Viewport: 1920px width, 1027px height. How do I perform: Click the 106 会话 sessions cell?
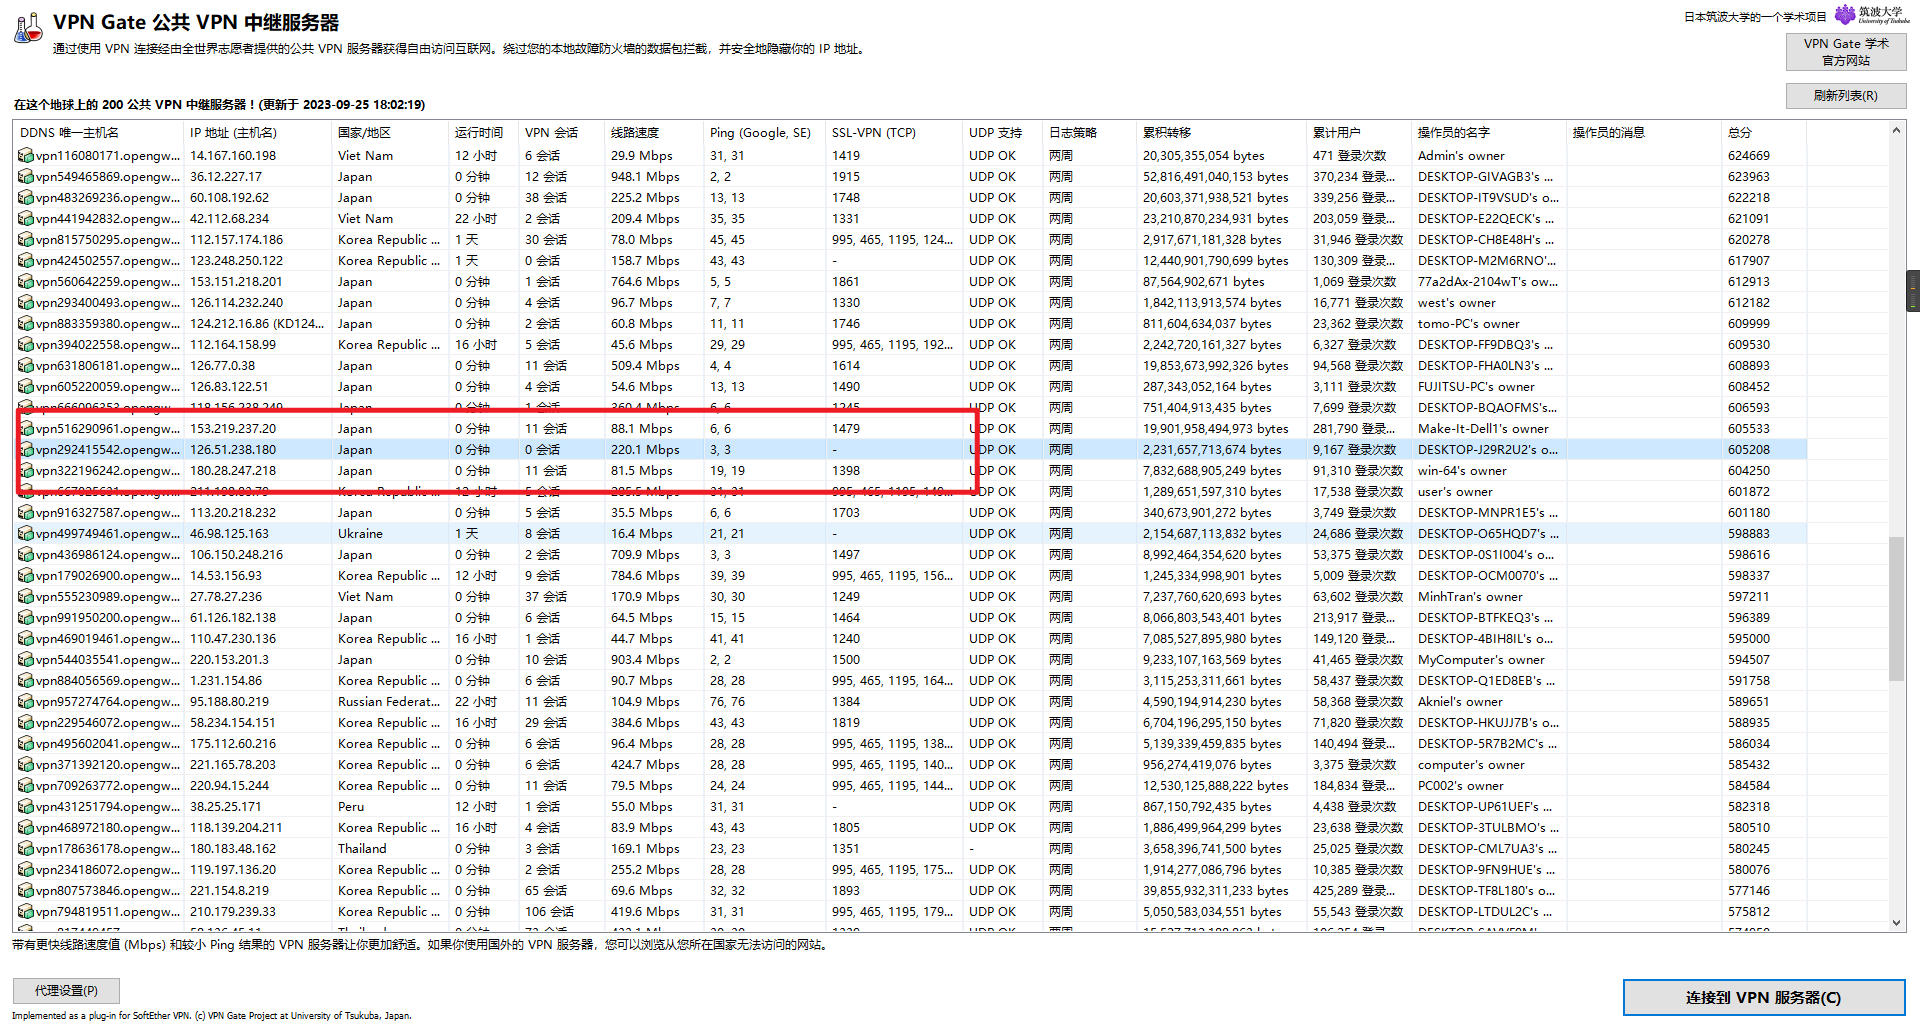(x=549, y=912)
